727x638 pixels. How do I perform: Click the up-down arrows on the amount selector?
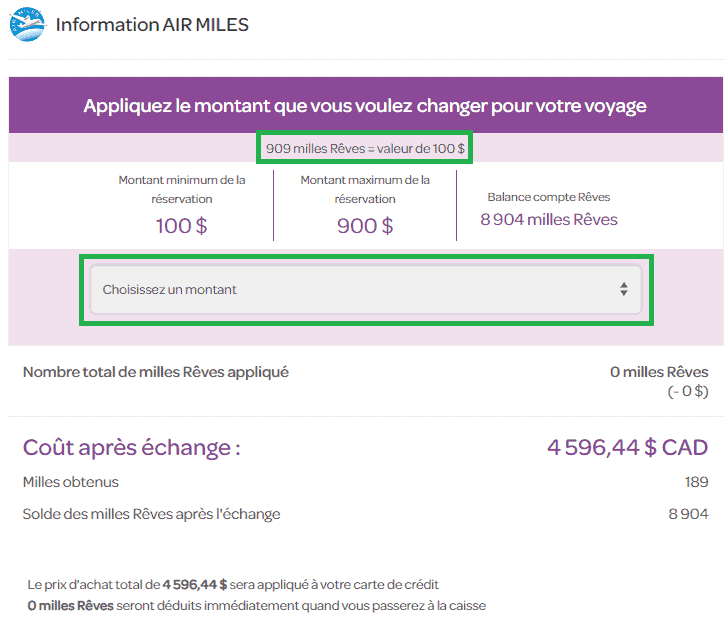click(623, 290)
